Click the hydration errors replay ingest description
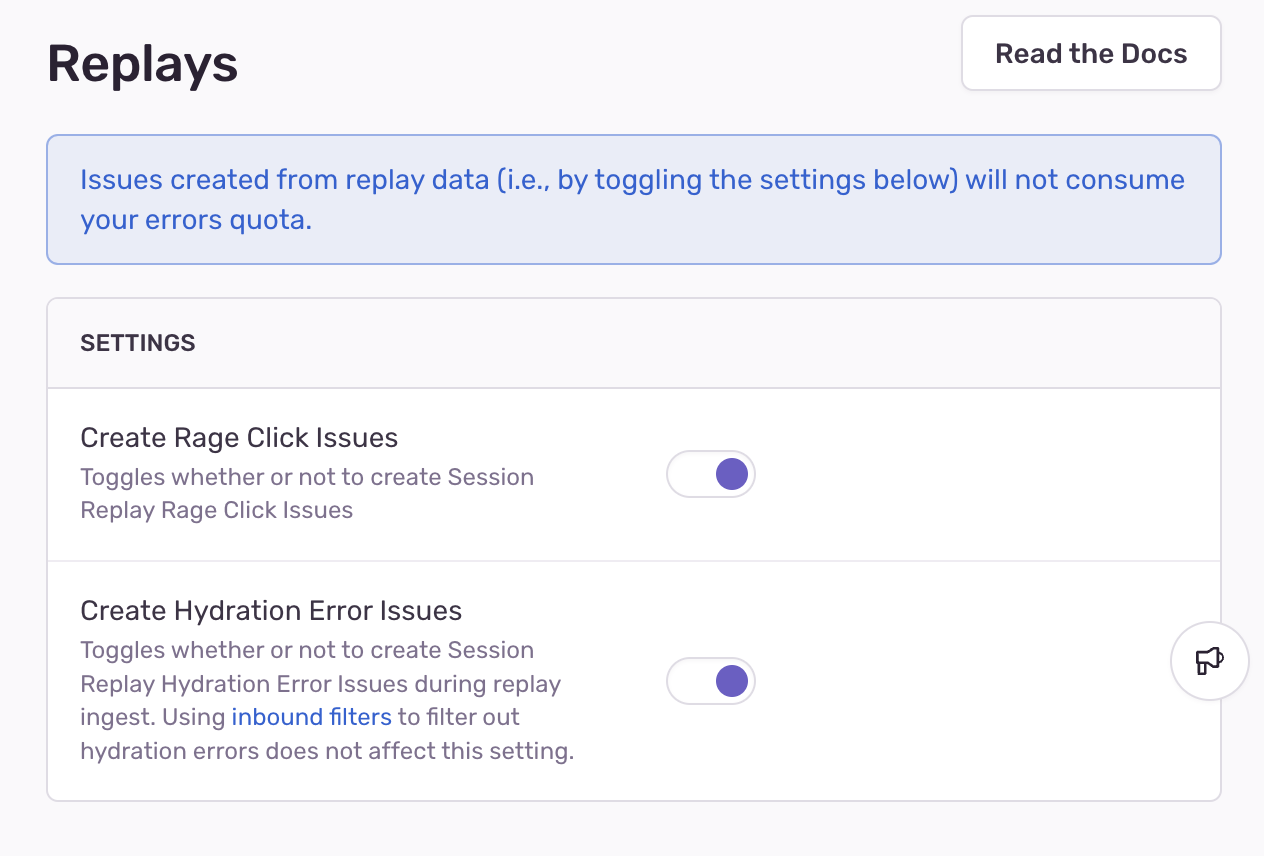 [327, 700]
